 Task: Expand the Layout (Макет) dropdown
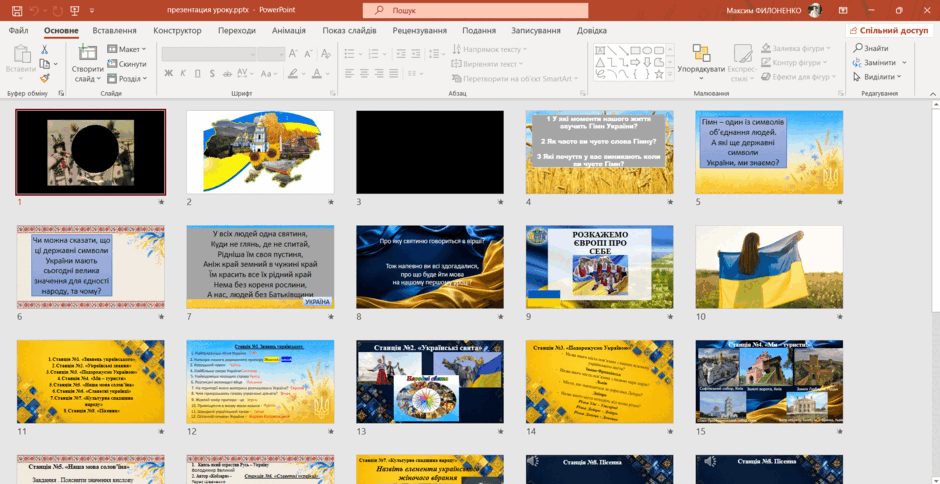click(126, 49)
